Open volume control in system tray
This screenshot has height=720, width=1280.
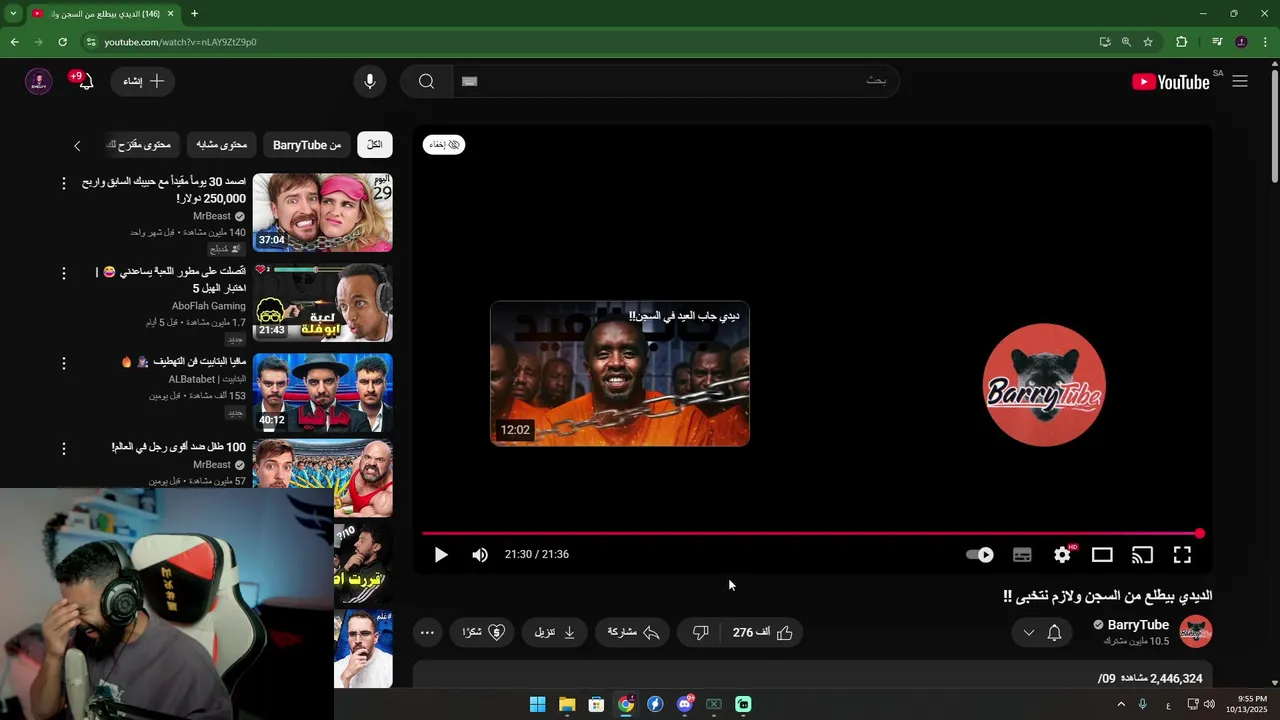(x=1209, y=704)
